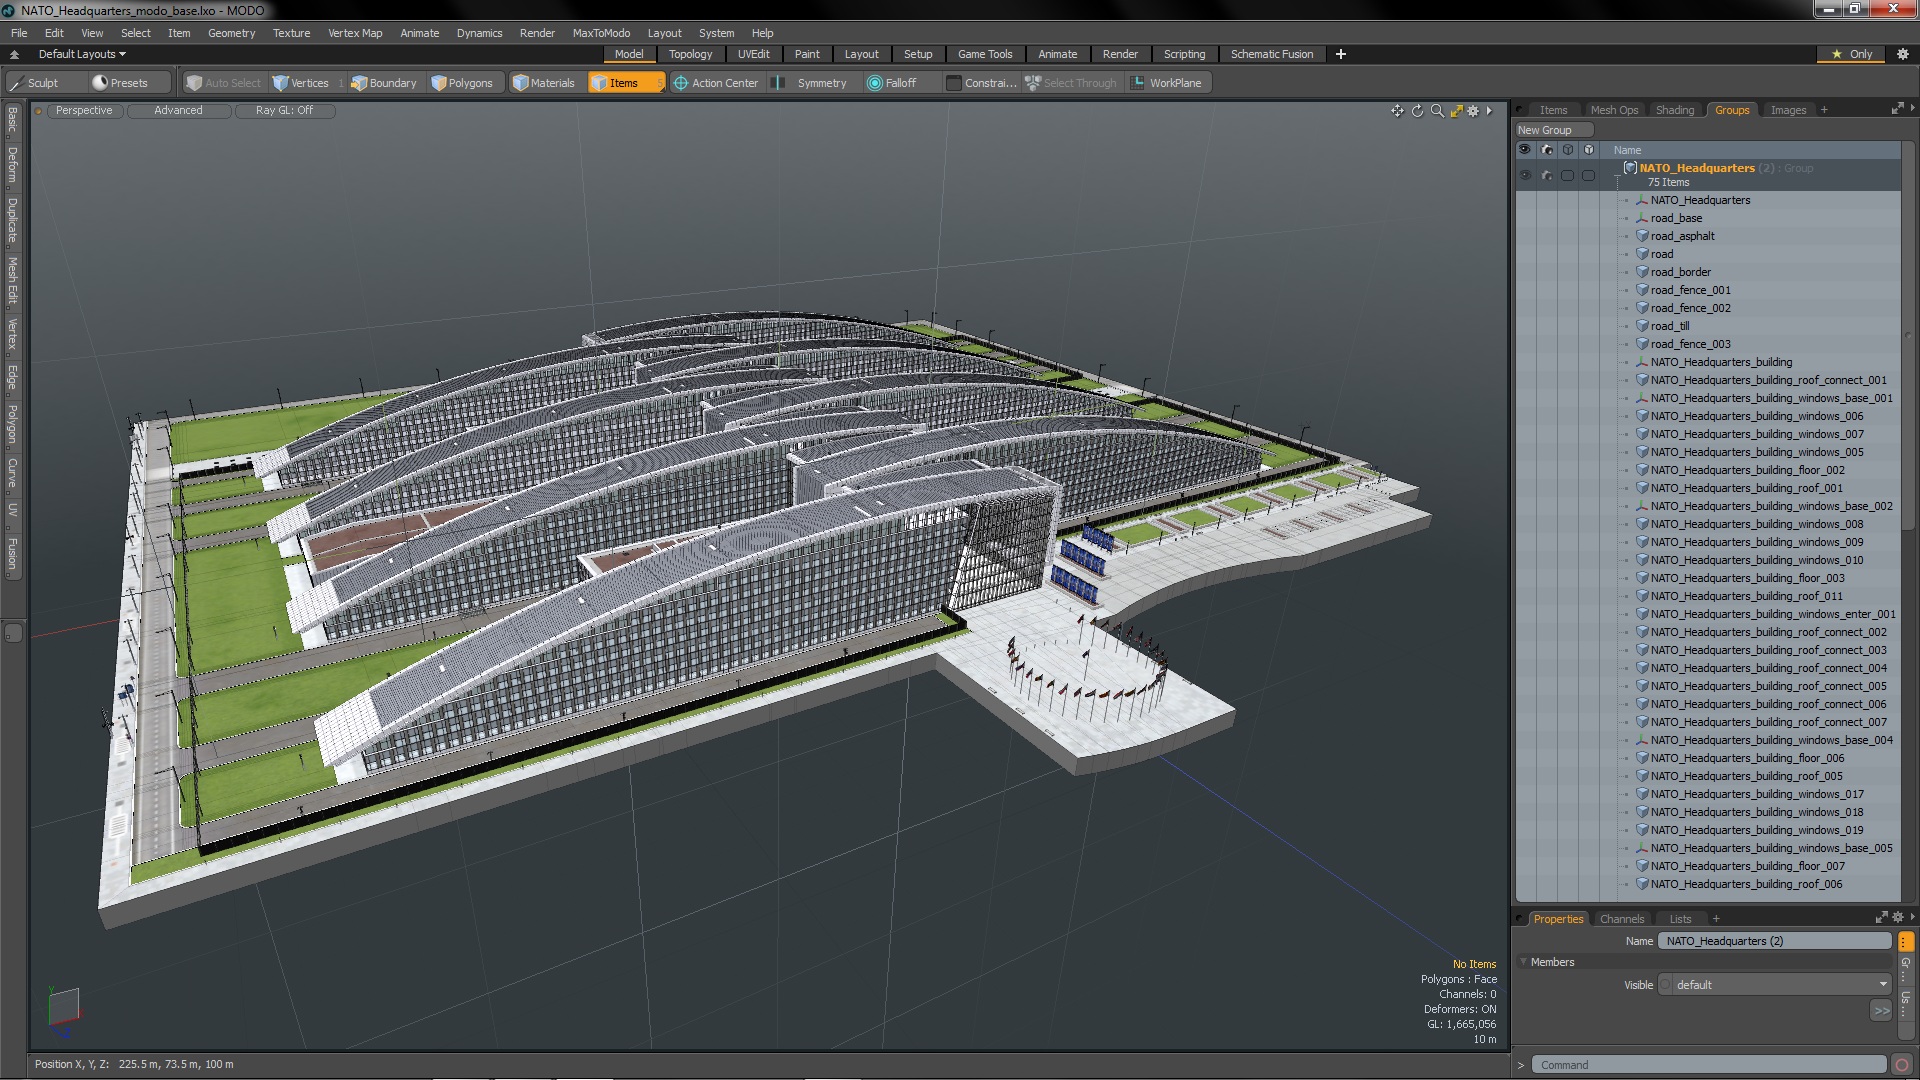The image size is (1920, 1080).
Task: Select NATO_Headquarters_building_floor_007 in list
Action: 1747,866
